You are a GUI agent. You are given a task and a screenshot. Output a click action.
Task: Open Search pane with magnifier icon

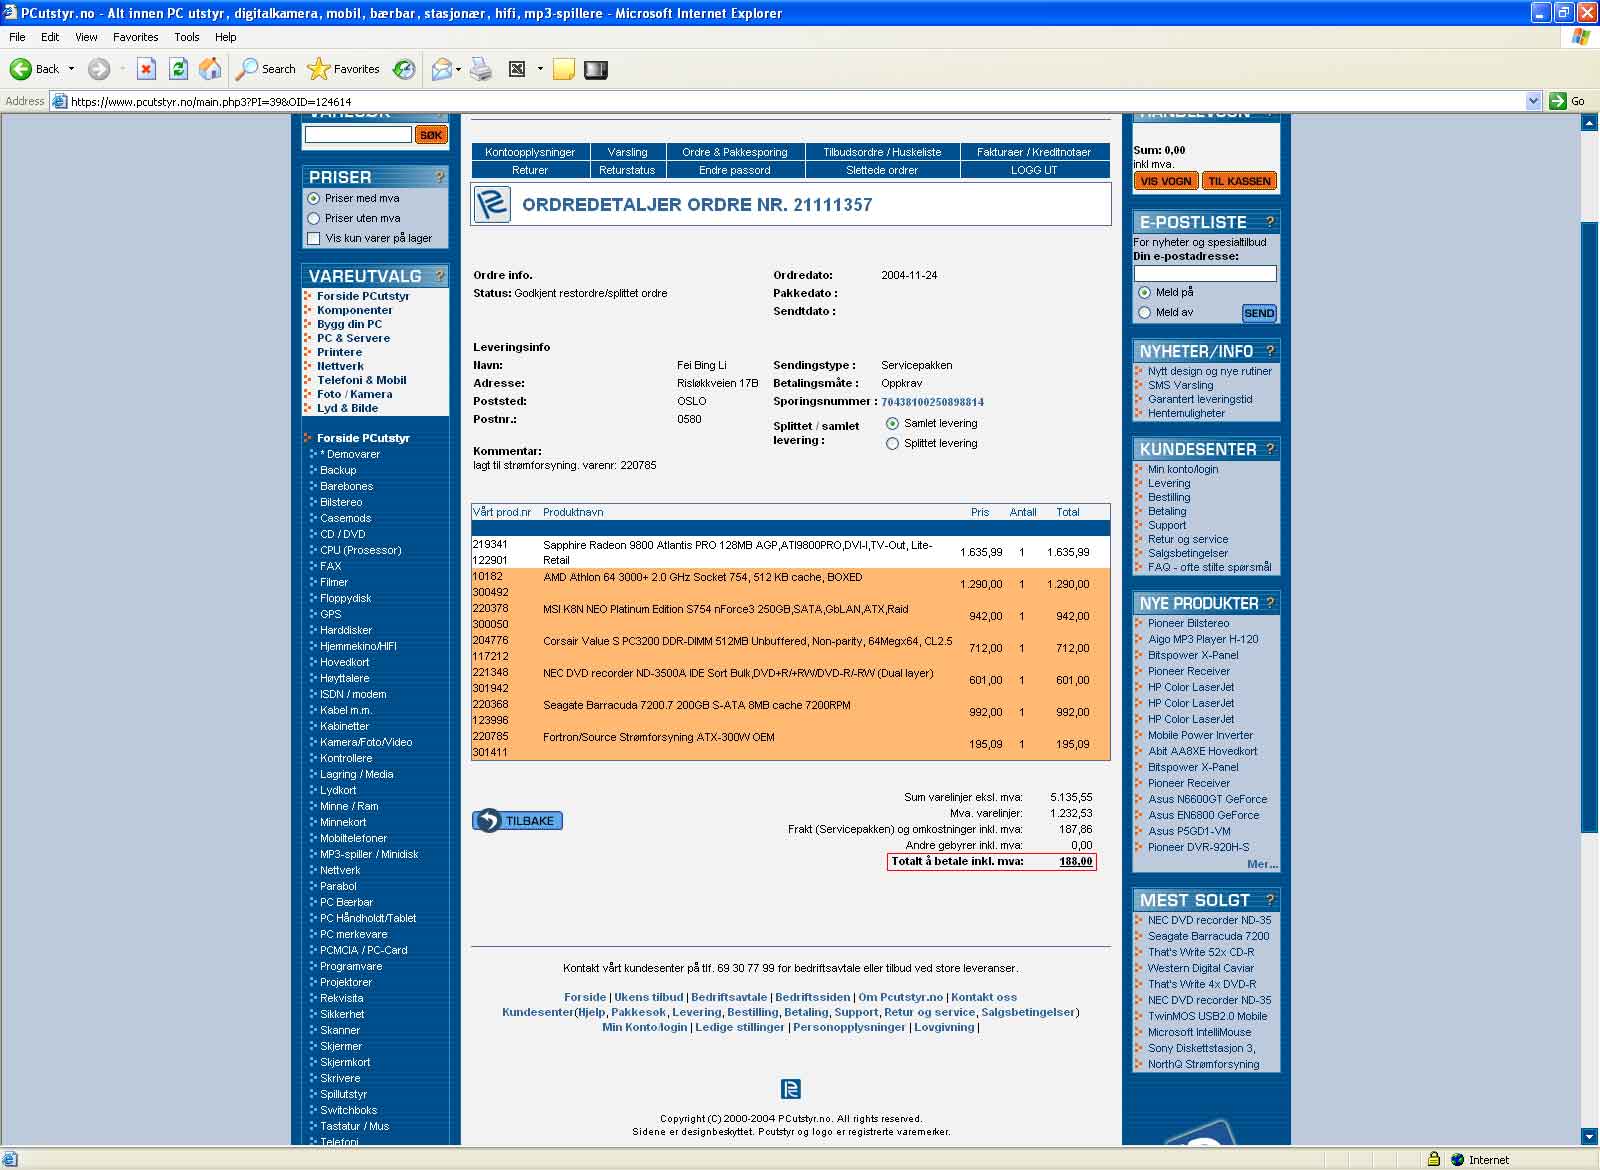[x=266, y=69]
